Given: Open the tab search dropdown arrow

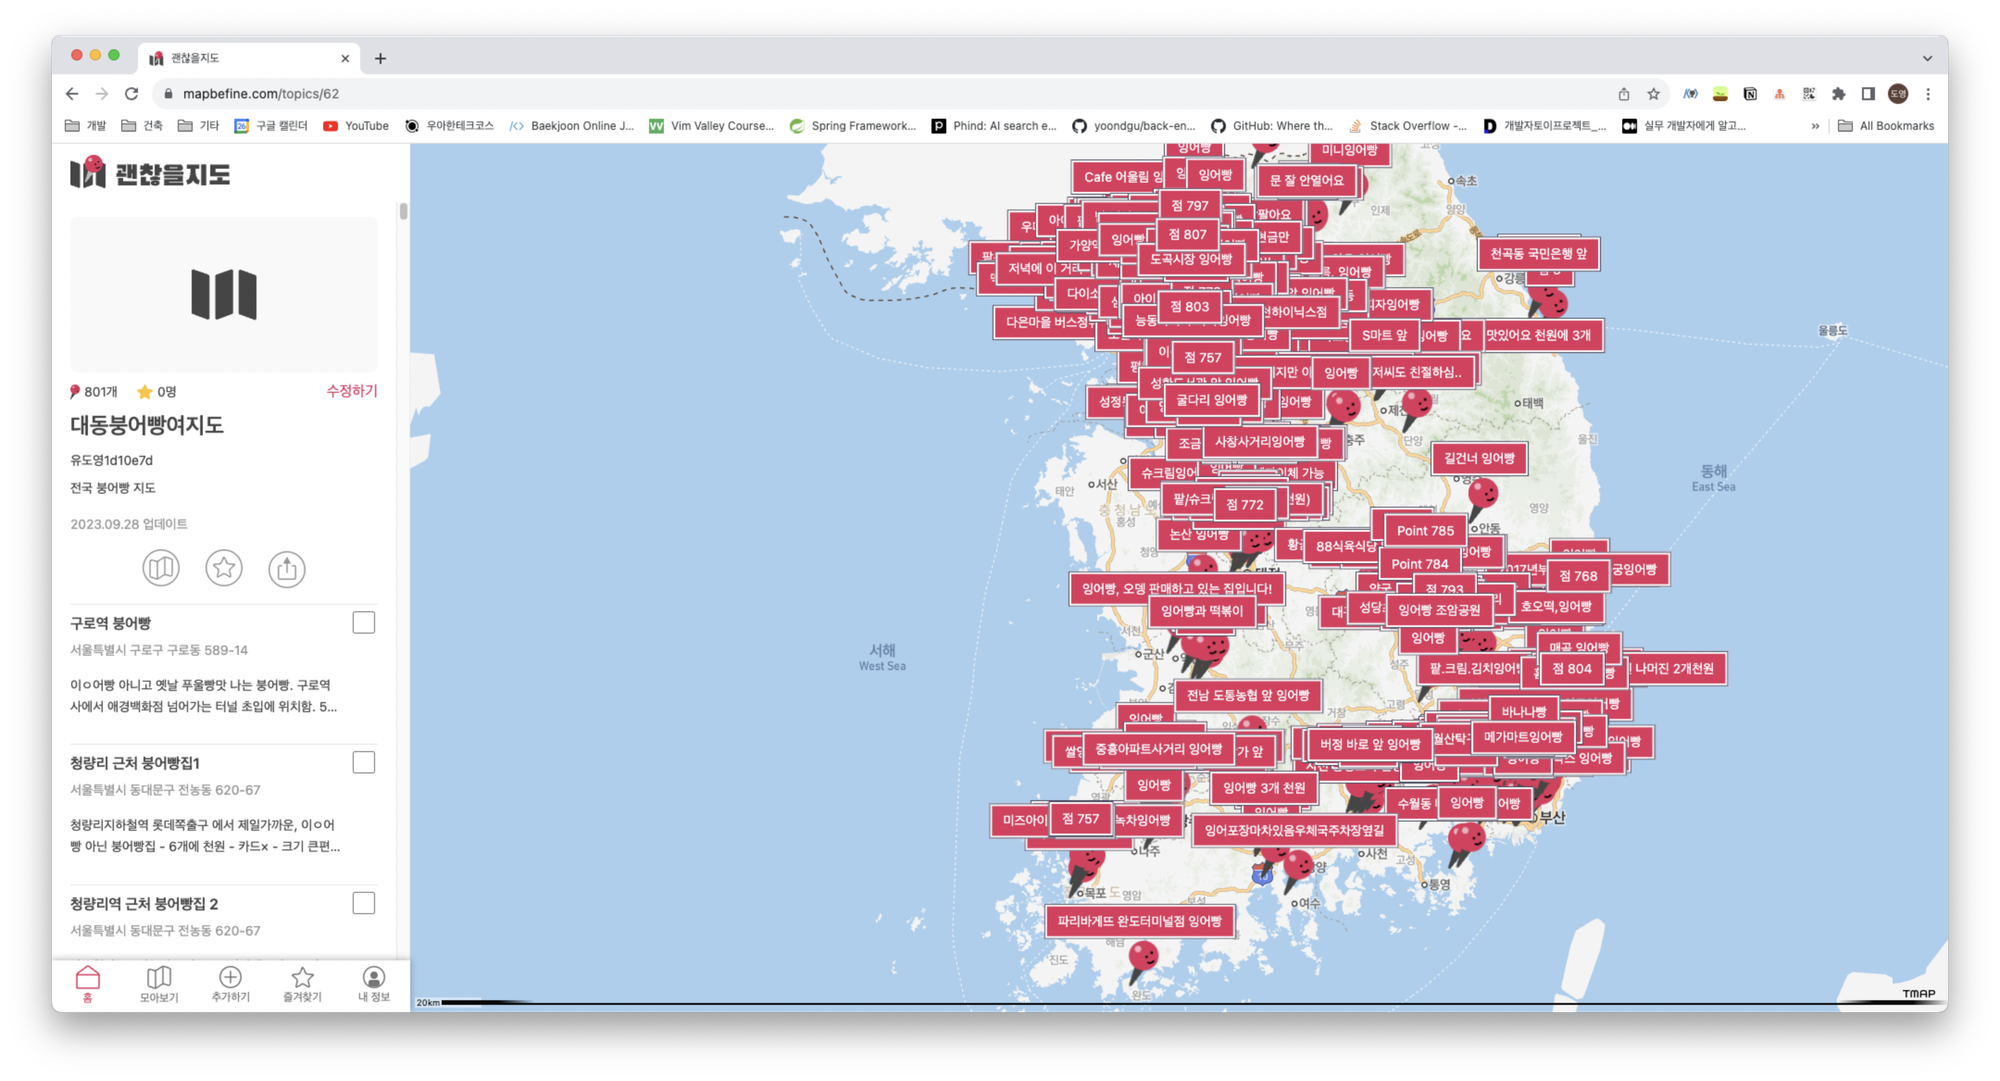Looking at the screenshot, I should pyautogui.click(x=1927, y=58).
